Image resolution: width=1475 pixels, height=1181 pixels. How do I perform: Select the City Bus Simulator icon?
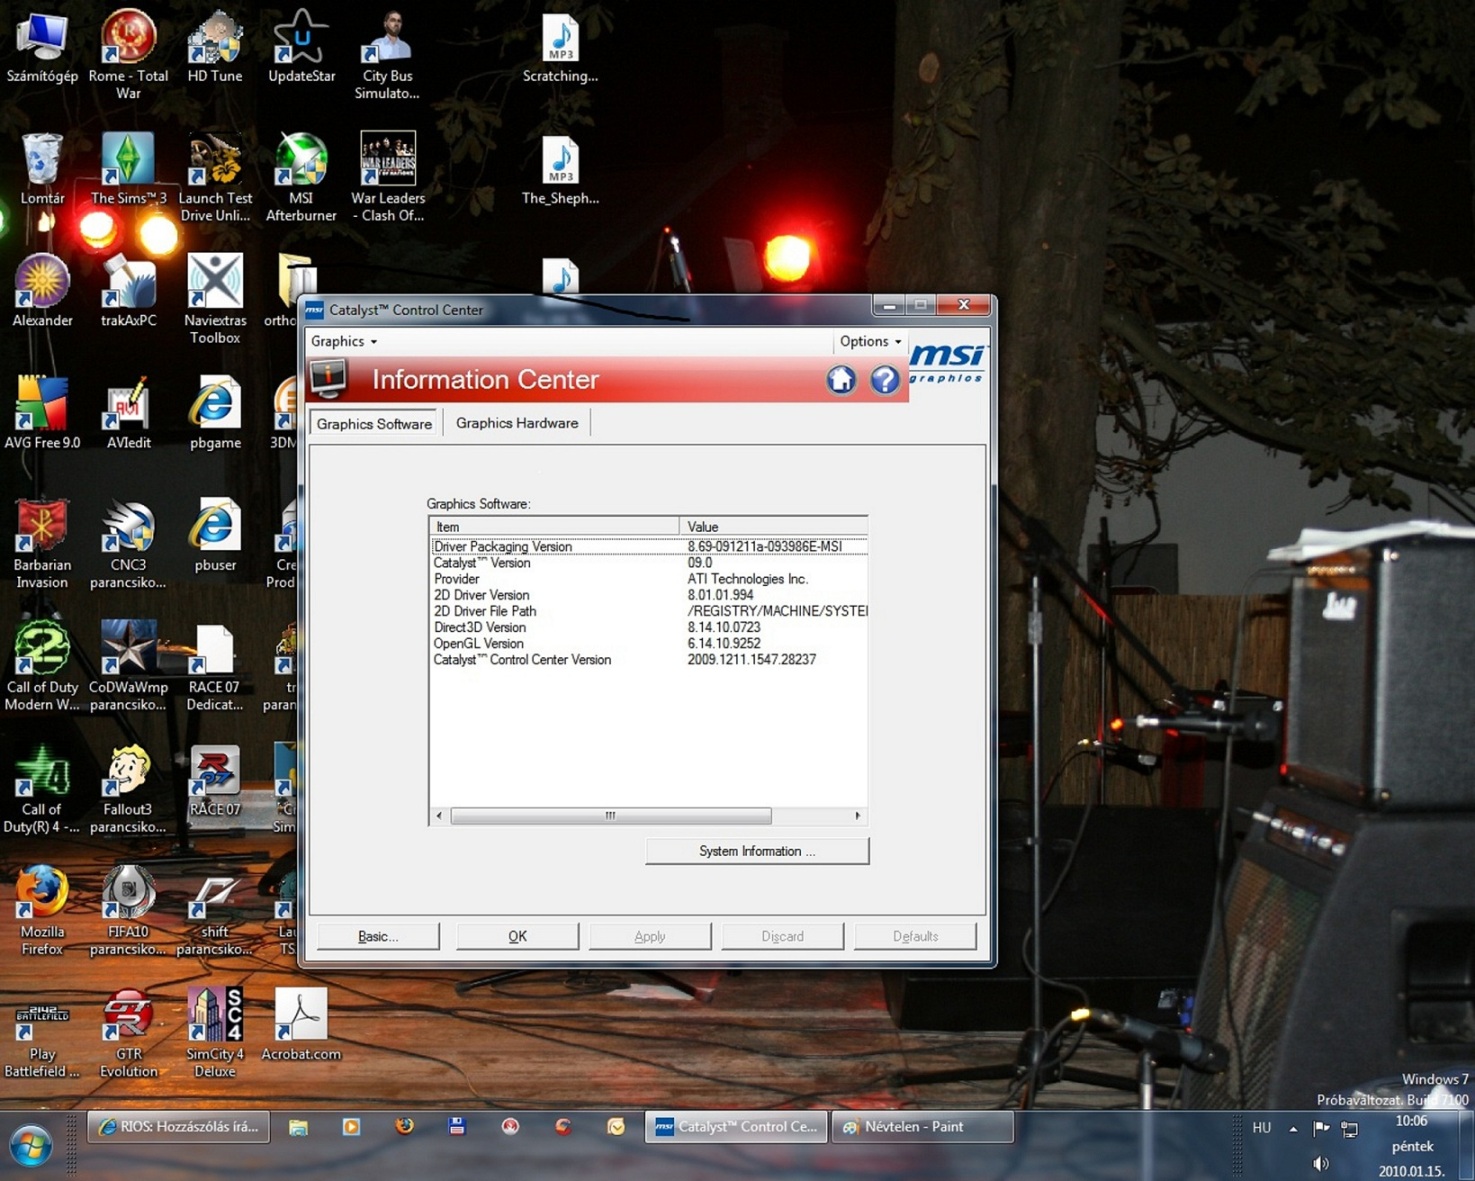pyautogui.click(x=387, y=55)
